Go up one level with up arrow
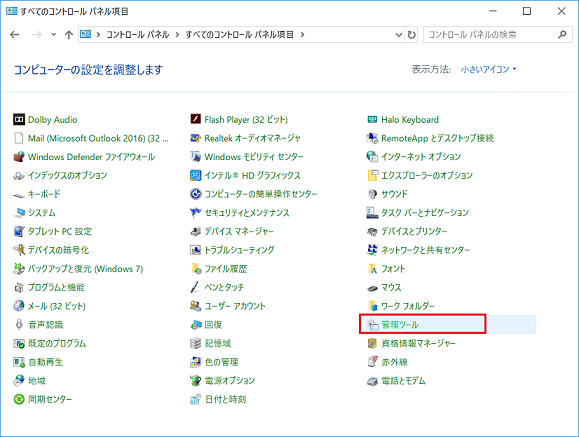The width and height of the screenshot is (579, 437). tap(69, 35)
